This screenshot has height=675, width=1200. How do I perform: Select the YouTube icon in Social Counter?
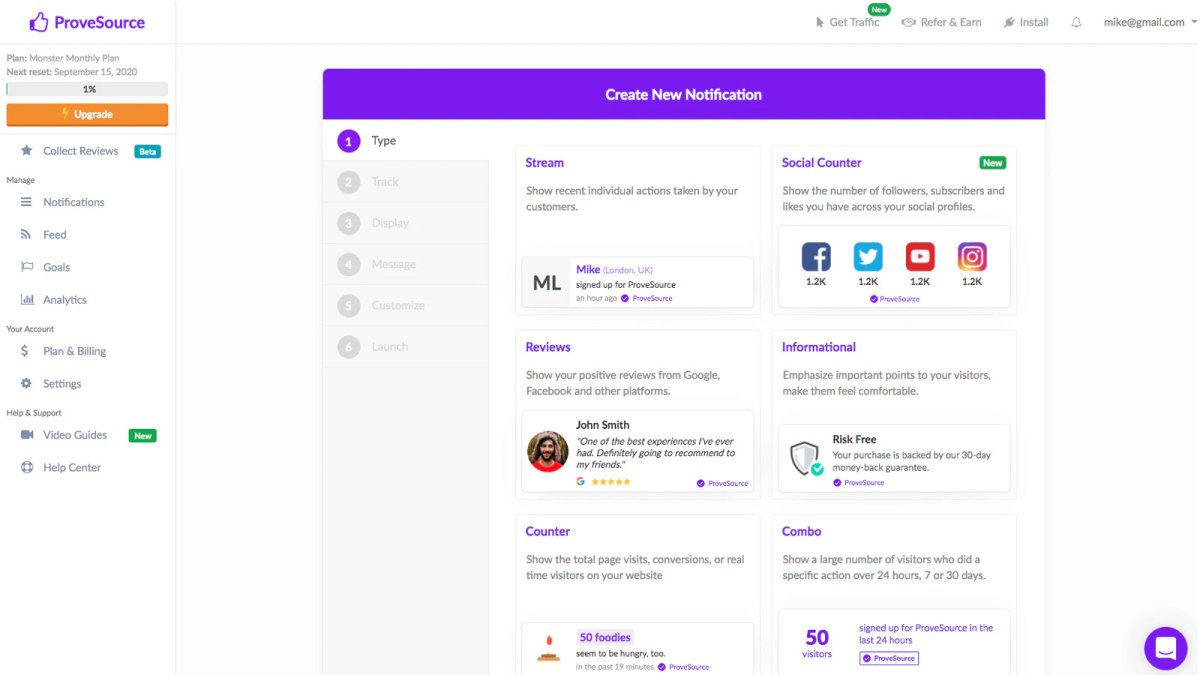click(x=920, y=255)
